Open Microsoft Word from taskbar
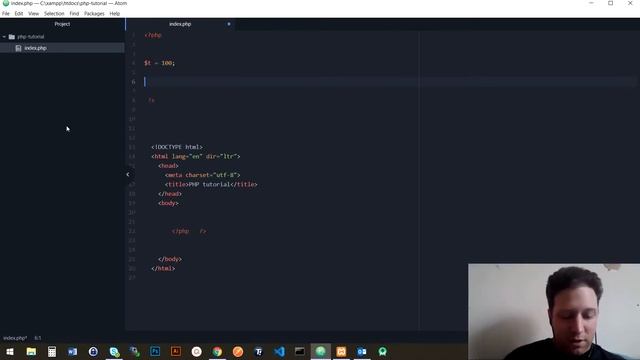The height and width of the screenshot is (360, 640). pos(73,351)
